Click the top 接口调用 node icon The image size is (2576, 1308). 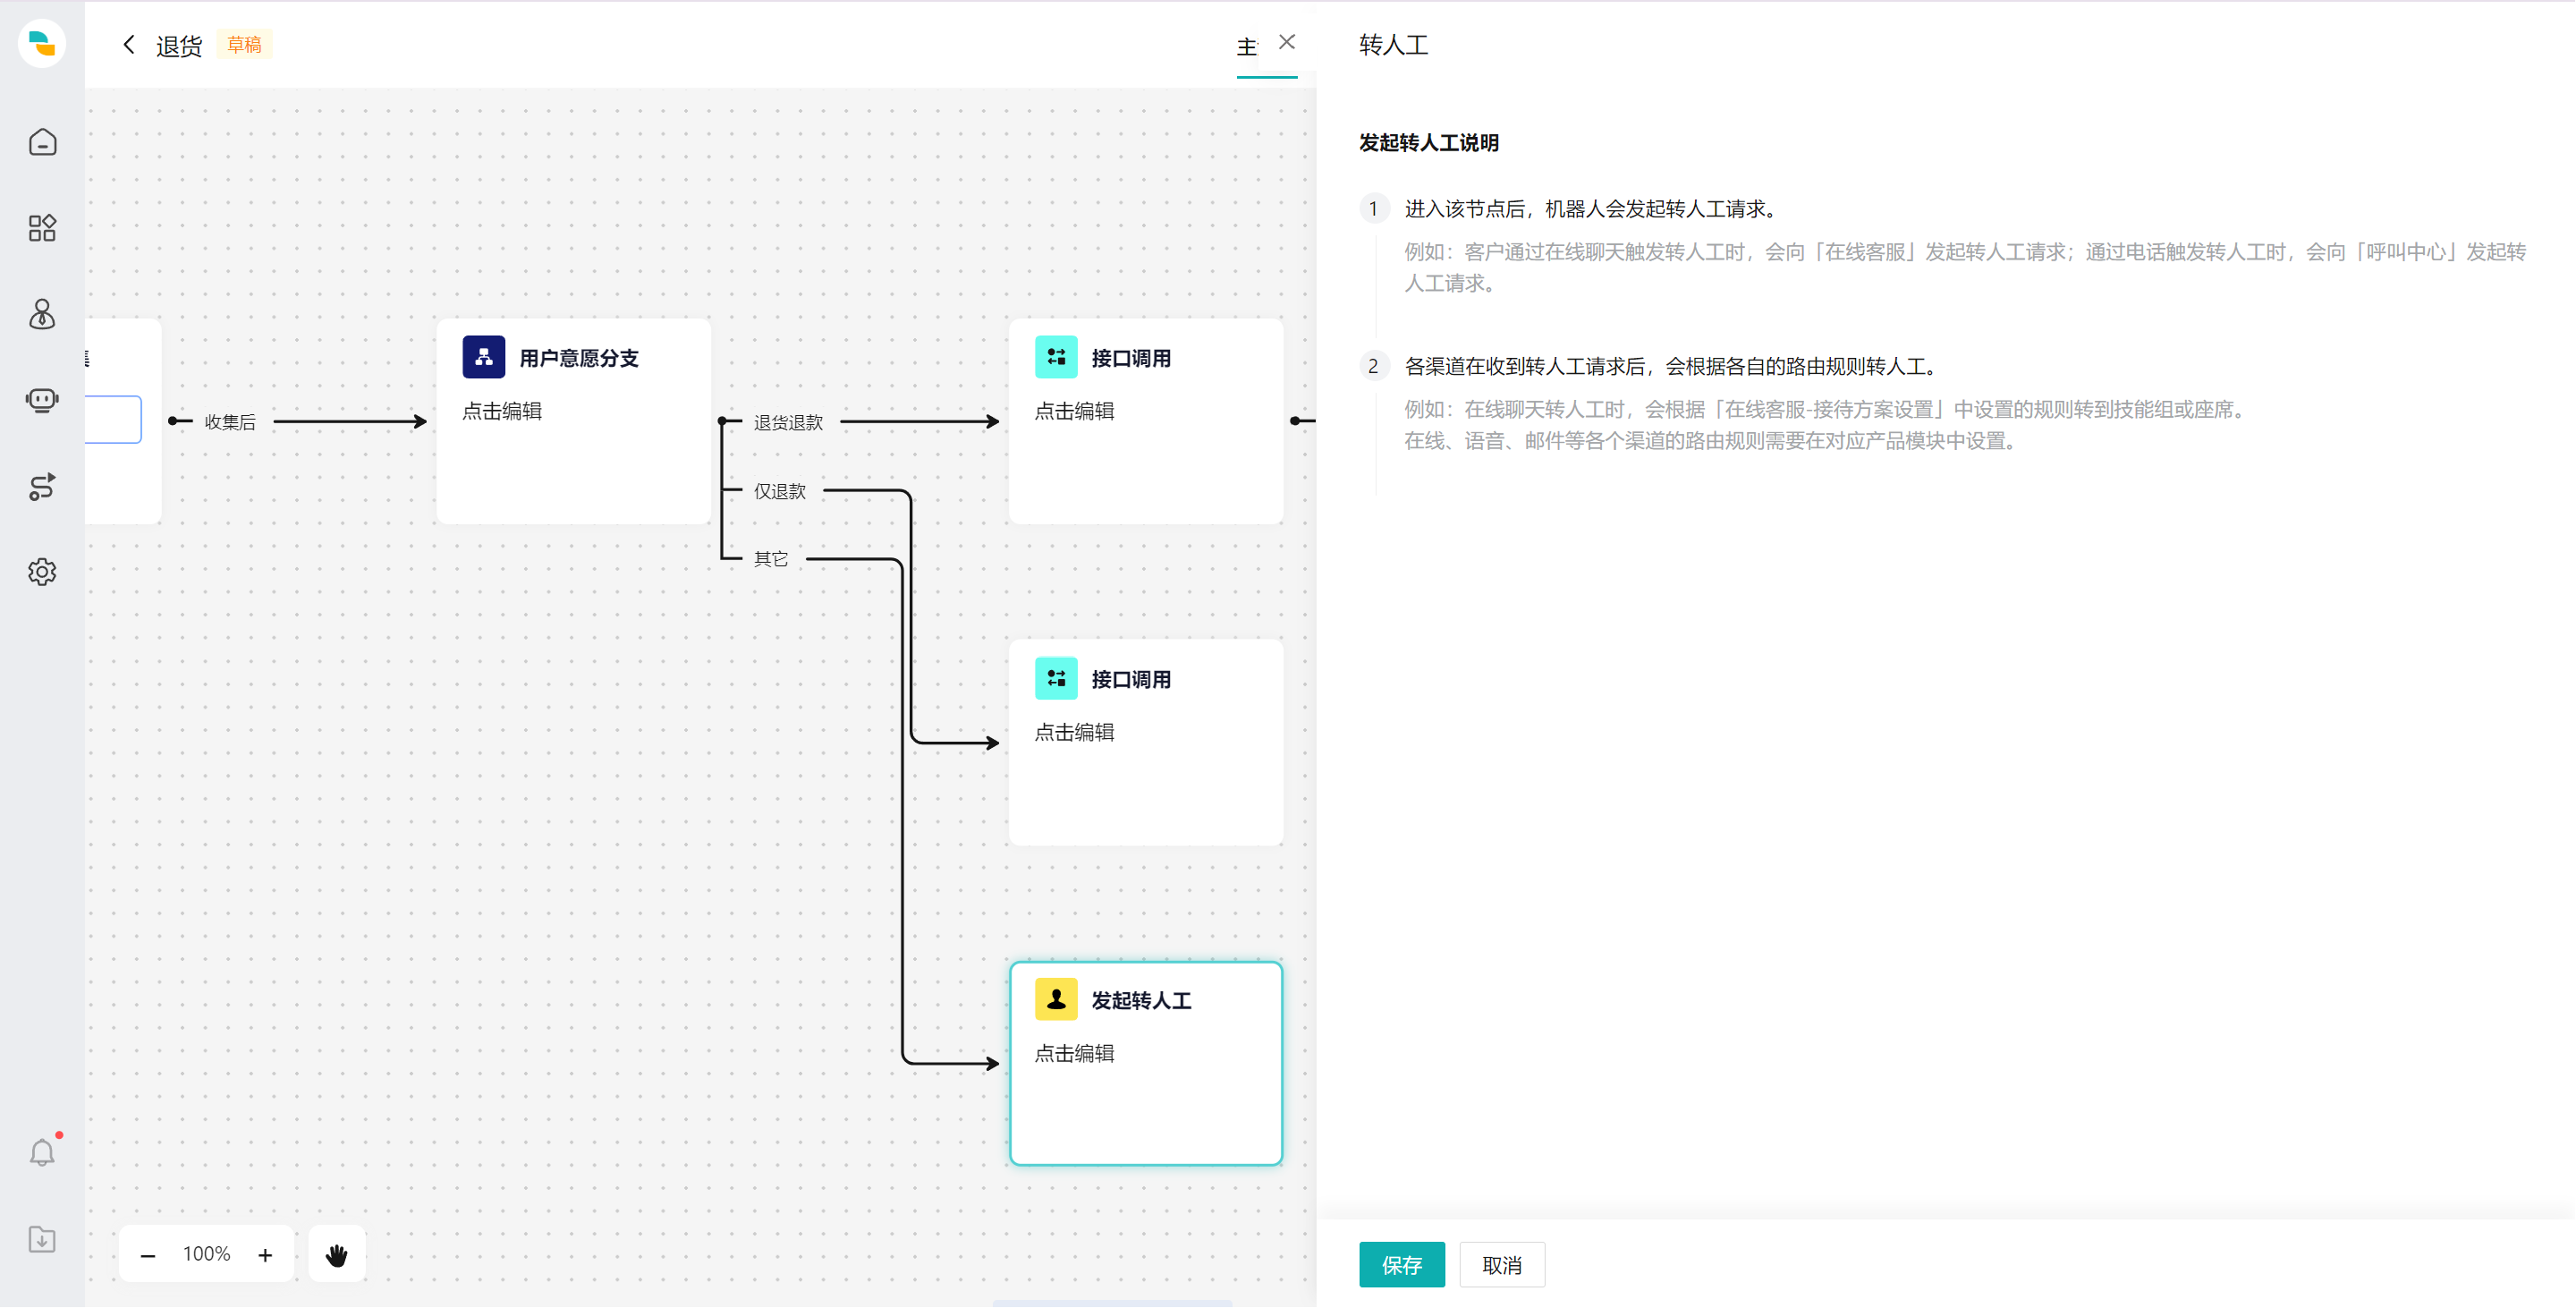tap(1056, 357)
